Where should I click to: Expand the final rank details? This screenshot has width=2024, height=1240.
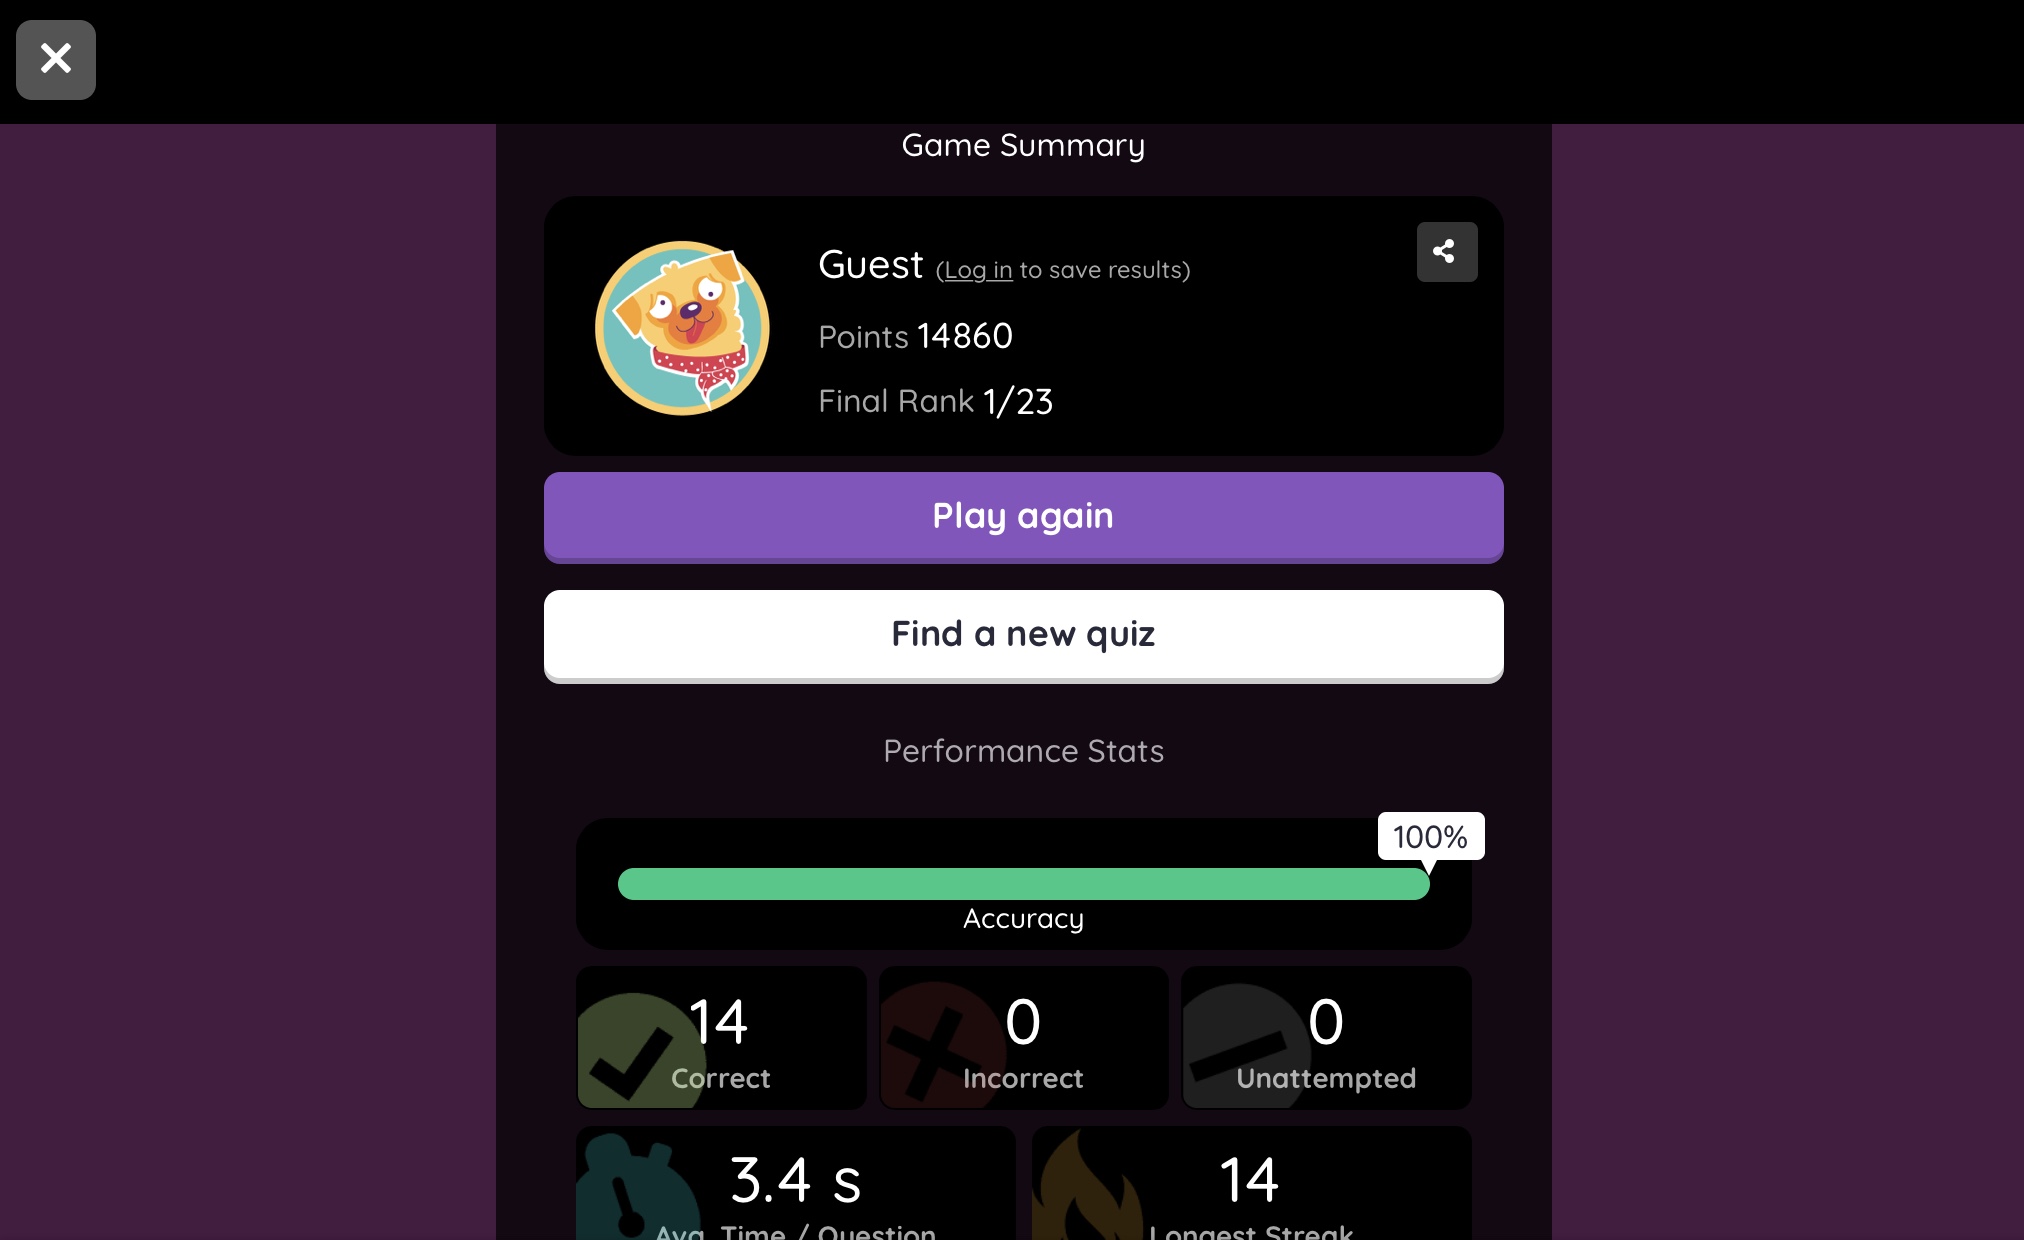(x=935, y=400)
